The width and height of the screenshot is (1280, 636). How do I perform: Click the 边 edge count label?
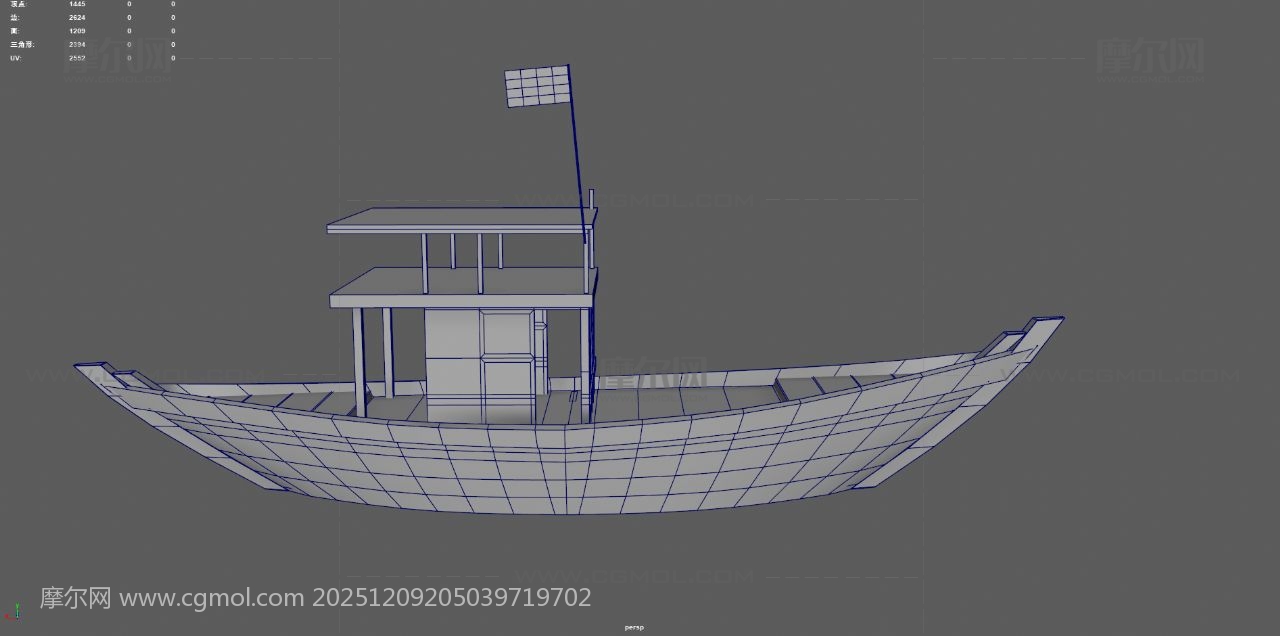[15, 18]
